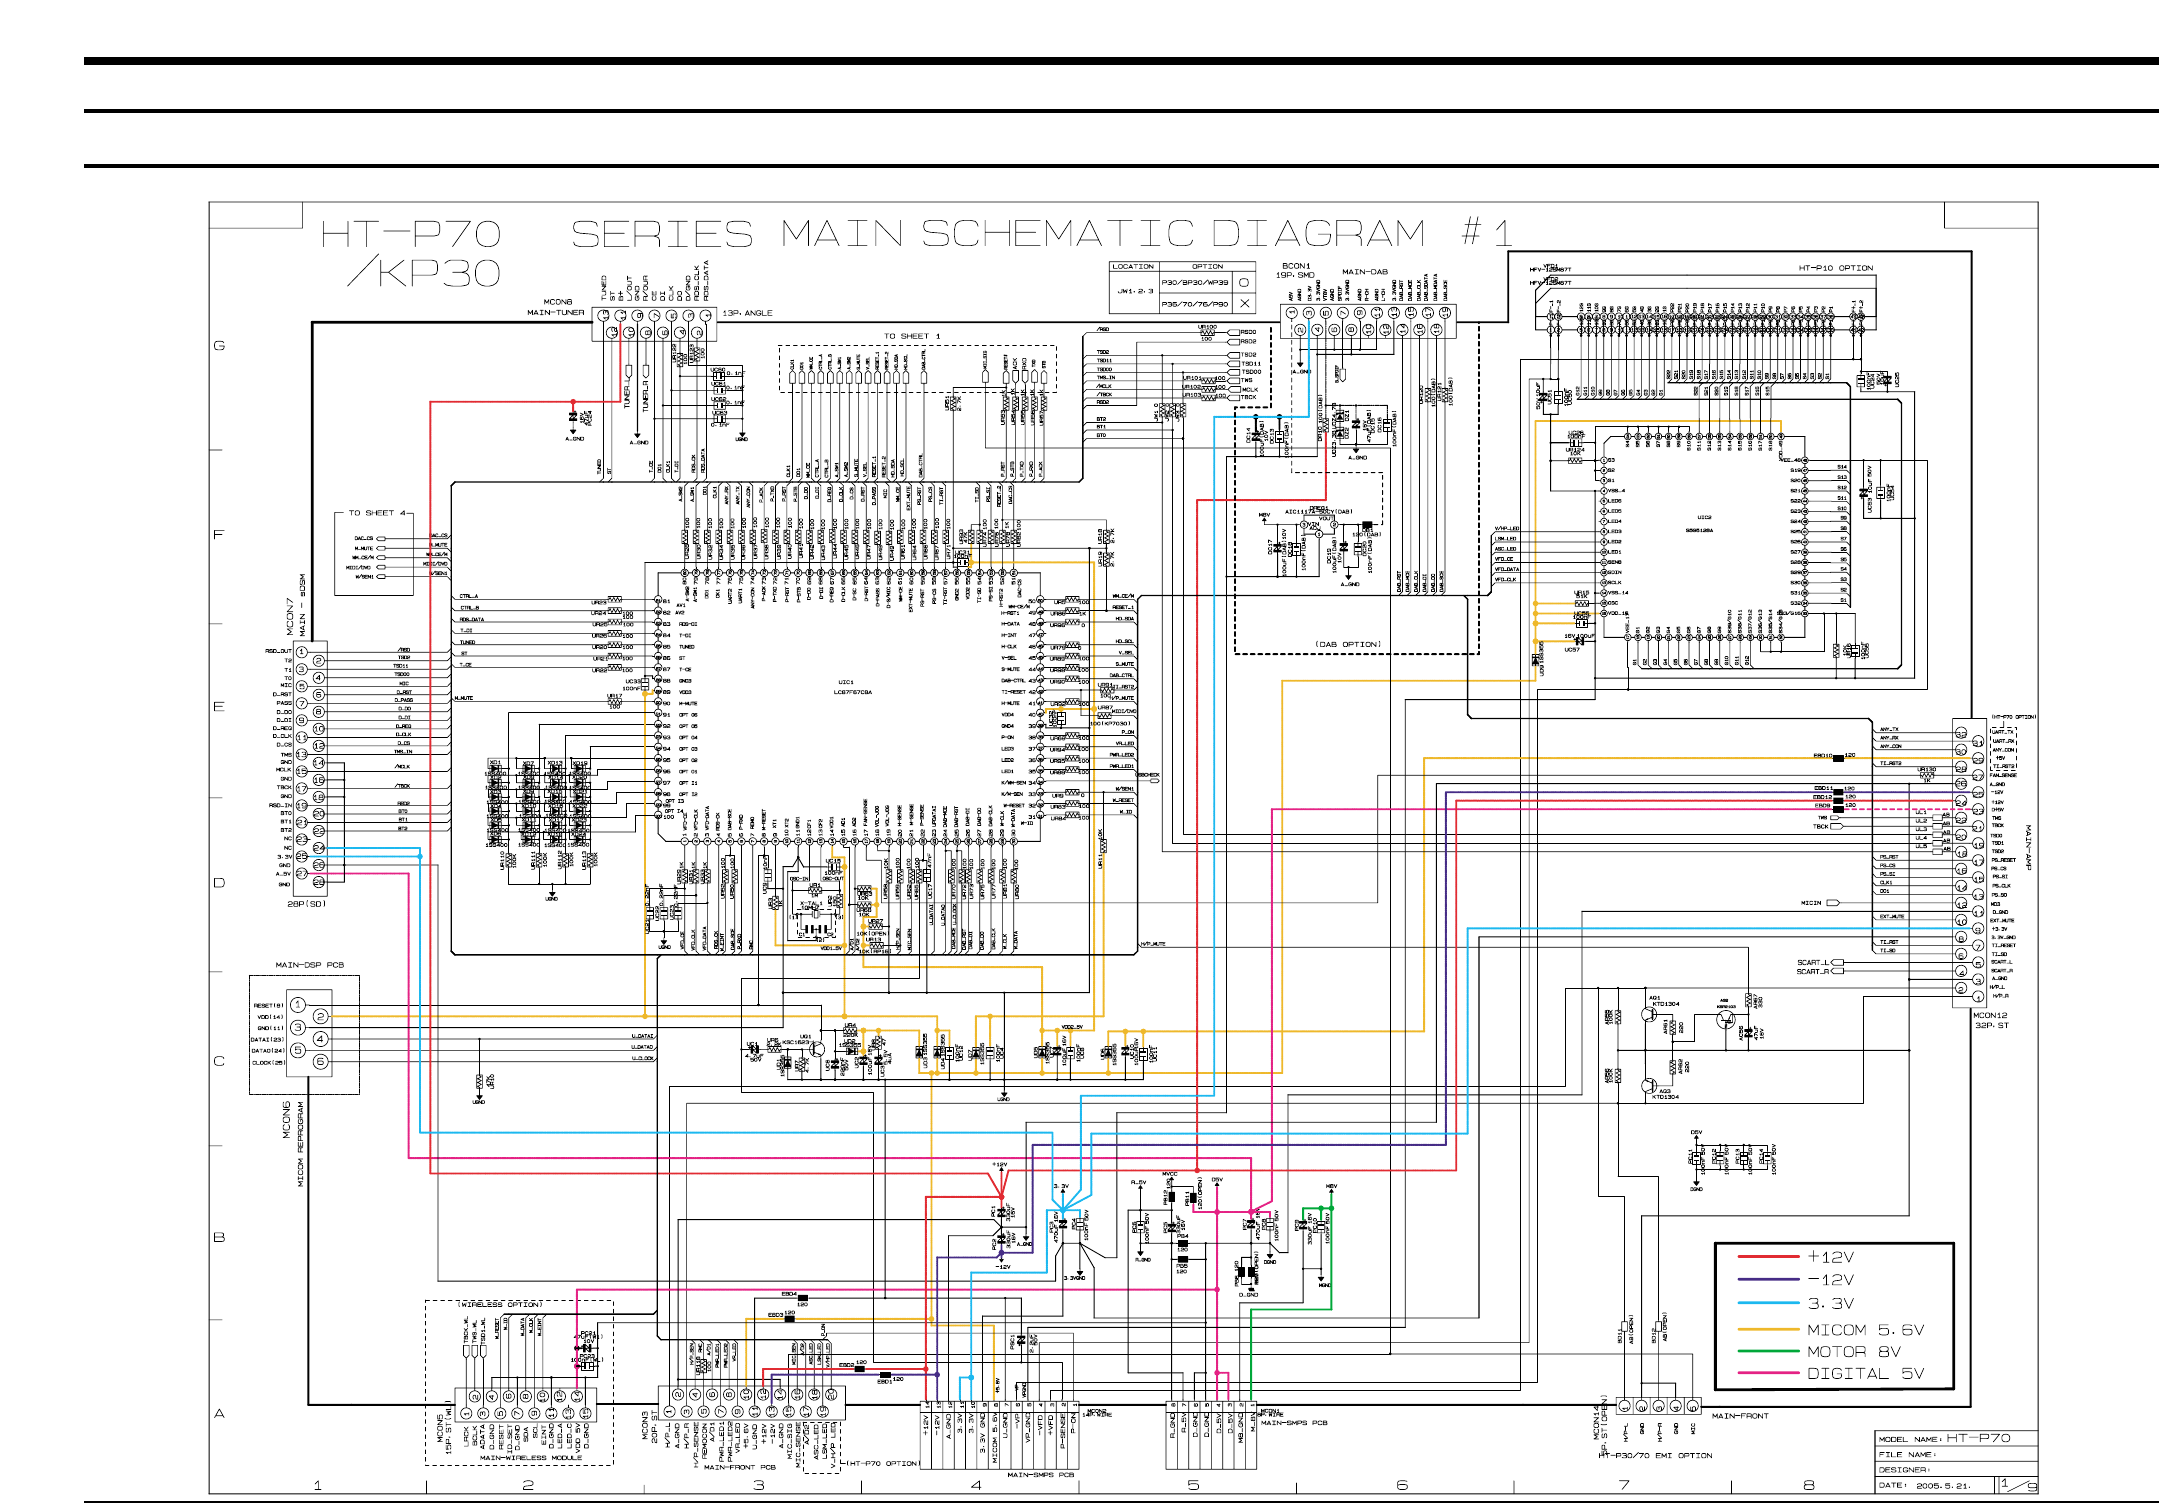Click the large "HT-P70" heading in the title
2159x1503 pixels.
(411, 235)
